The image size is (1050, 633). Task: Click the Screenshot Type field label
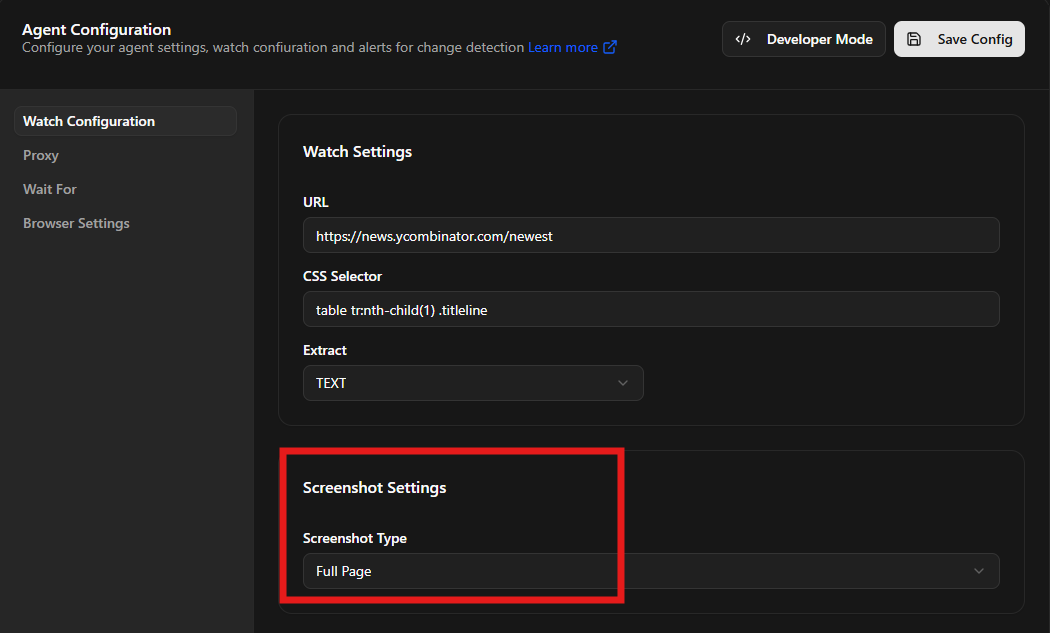[354, 538]
